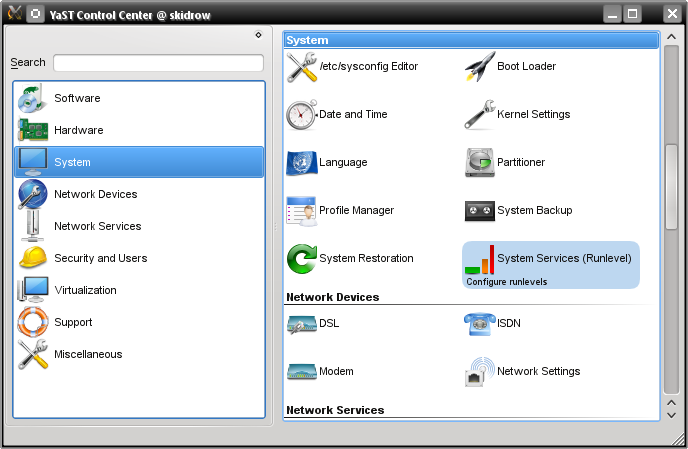The height and width of the screenshot is (449, 688).
Task: Click the Kernel Settings label
Action: pyautogui.click(x=534, y=114)
